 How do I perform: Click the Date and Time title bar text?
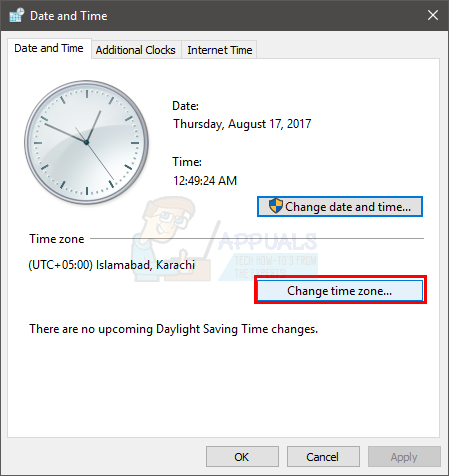click(x=69, y=16)
